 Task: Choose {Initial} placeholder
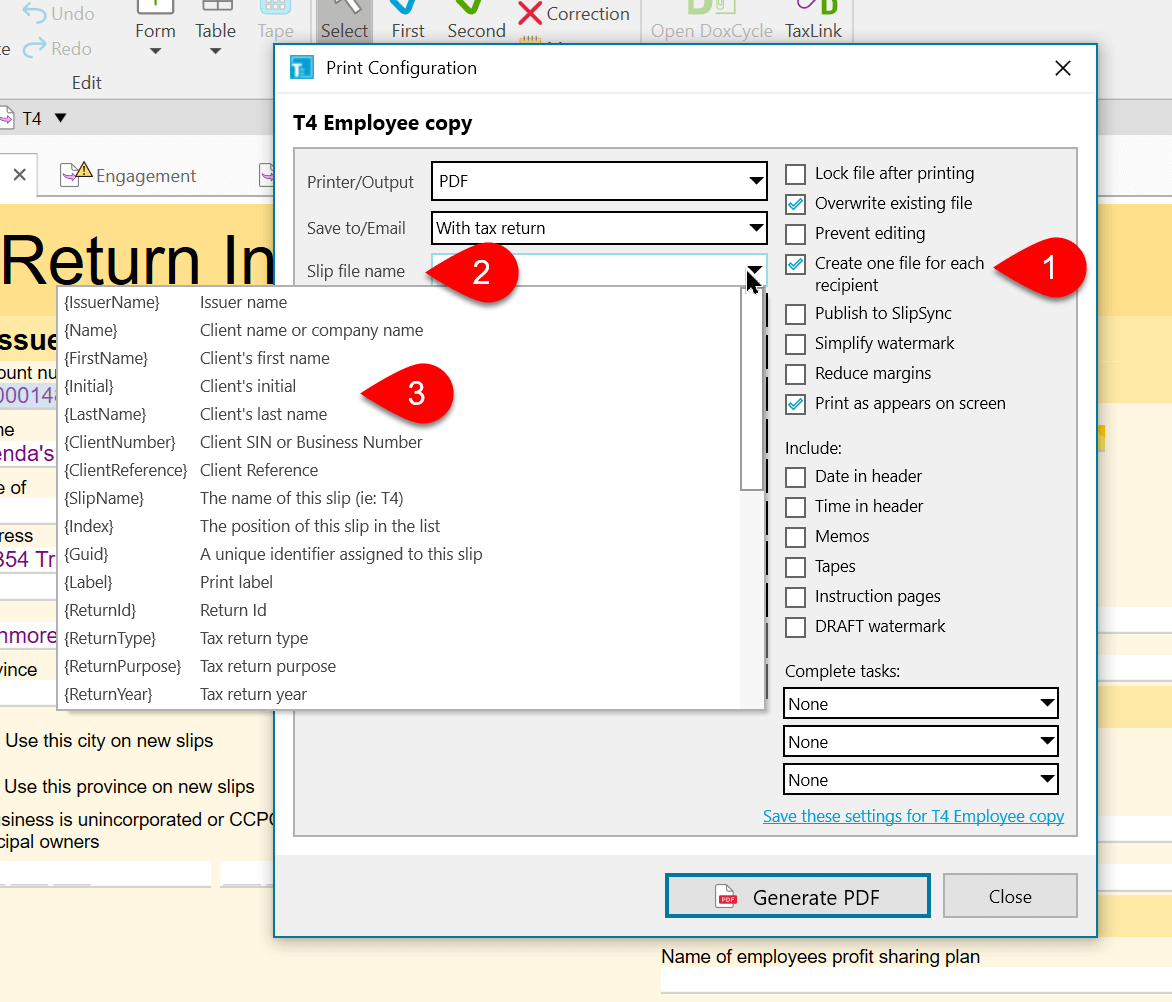pyautogui.click(x=400, y=386)
